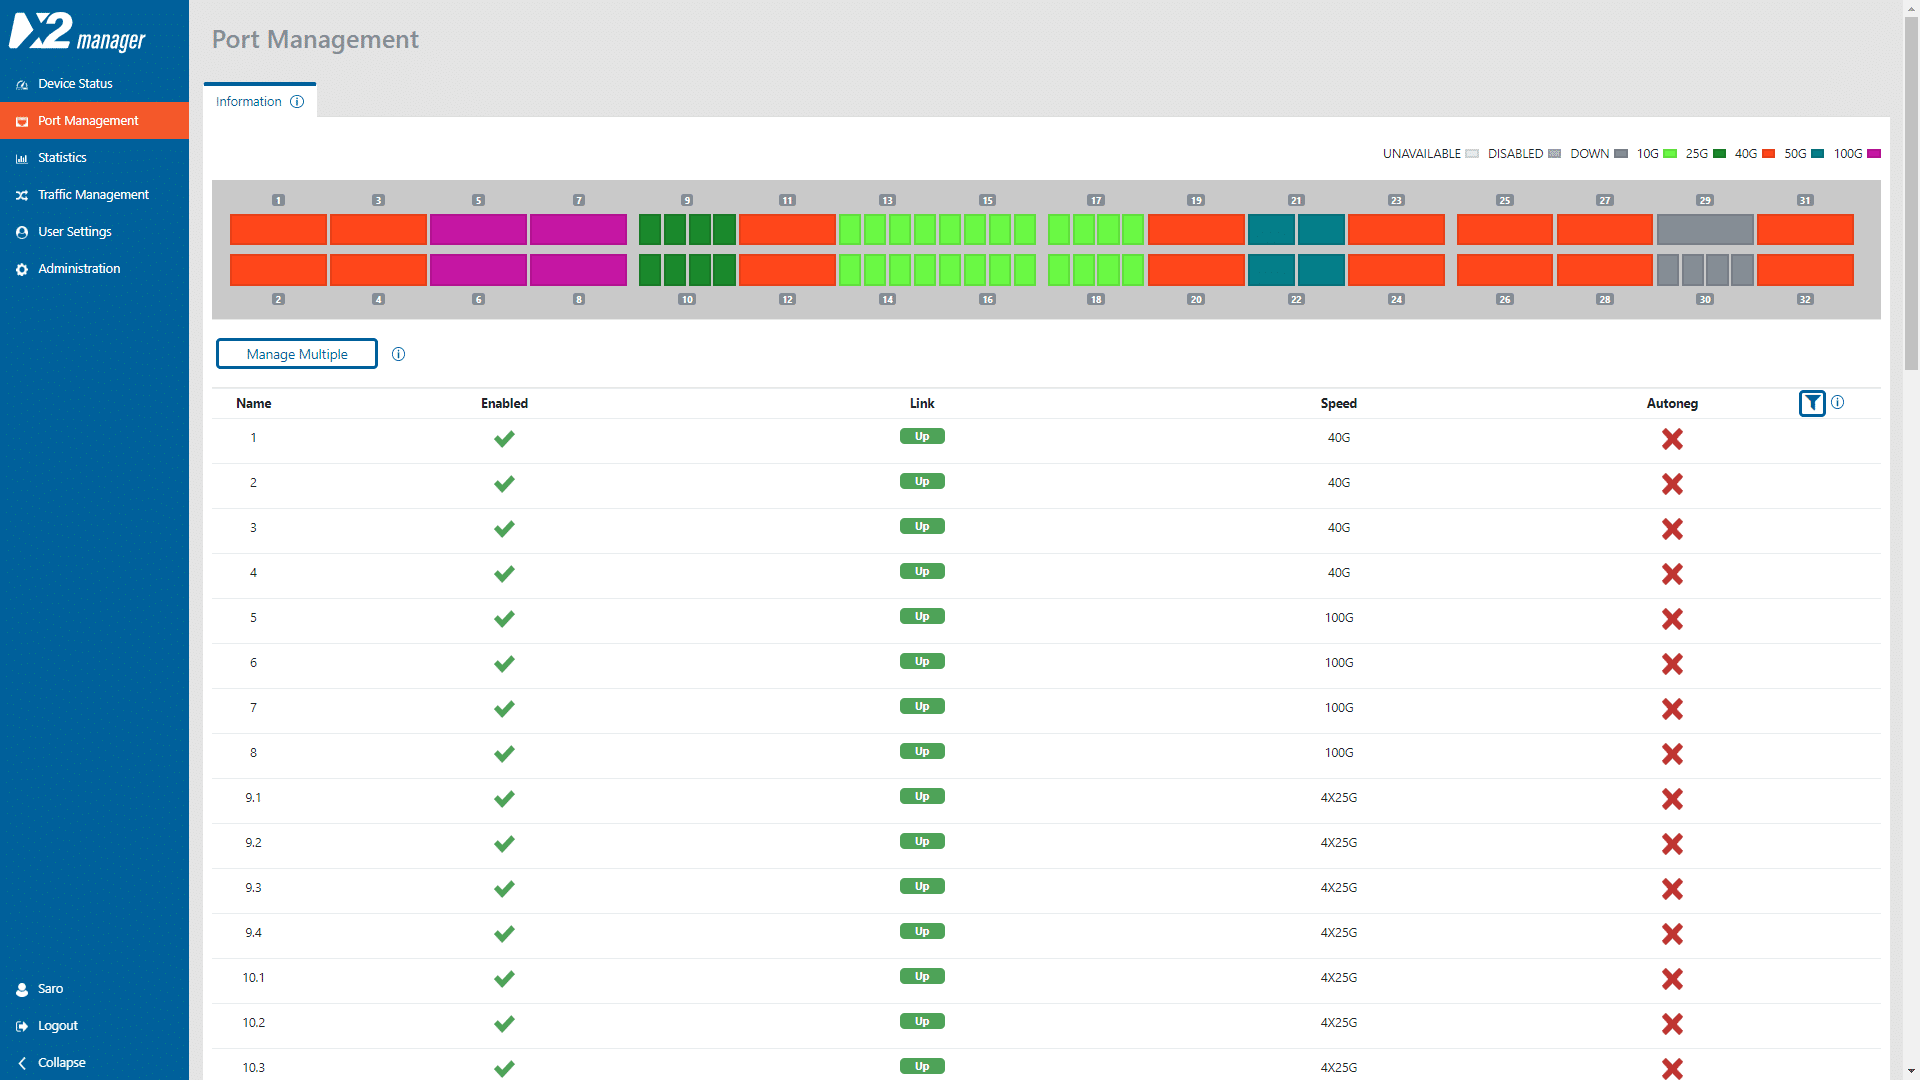Disable Autoneg toggle for port 1
Screen dimensions: 1920x1080
coord(1673,439)
